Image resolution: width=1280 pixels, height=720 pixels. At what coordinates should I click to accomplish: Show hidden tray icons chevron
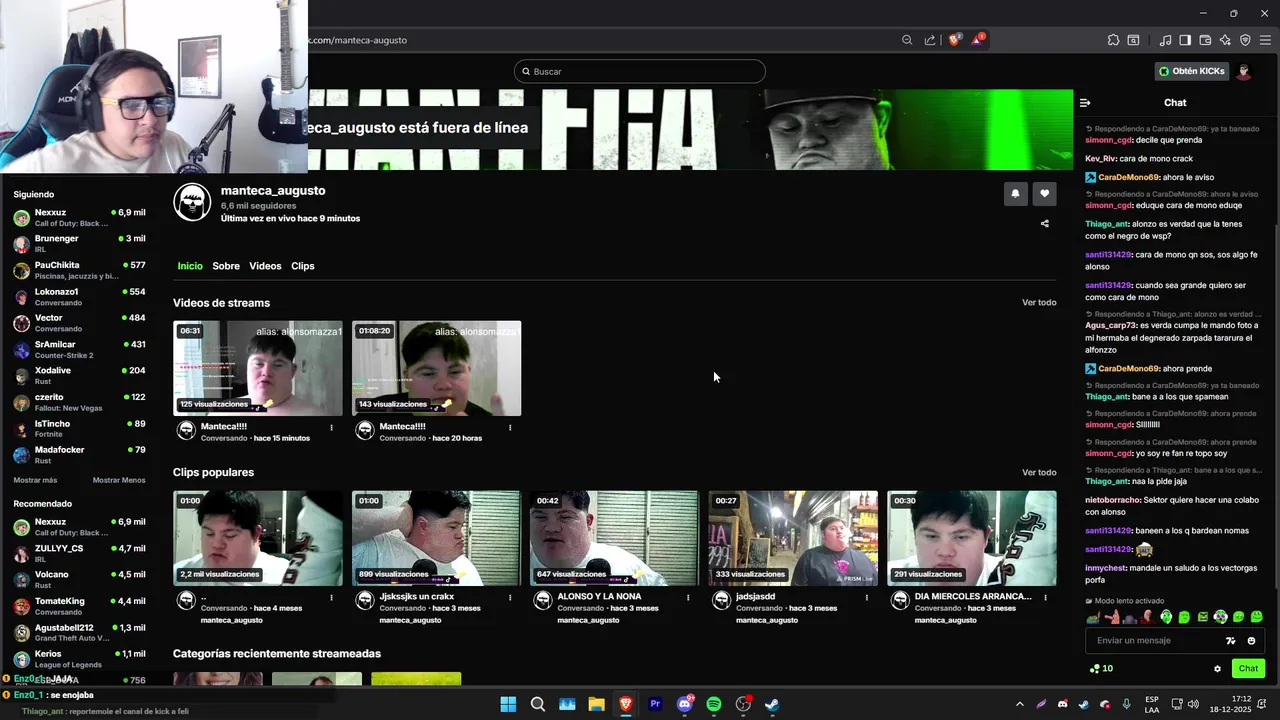pos(1019,704)
